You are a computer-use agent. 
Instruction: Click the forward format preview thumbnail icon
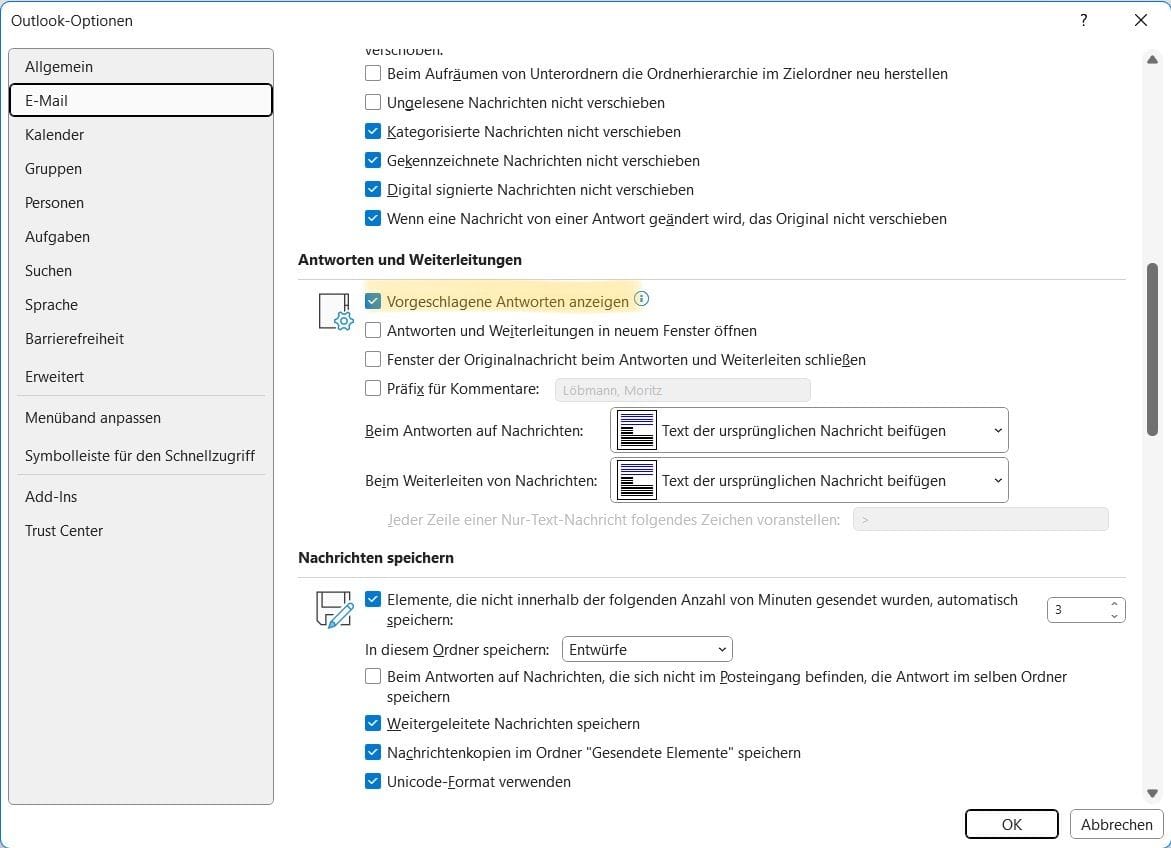coord(637,480)
